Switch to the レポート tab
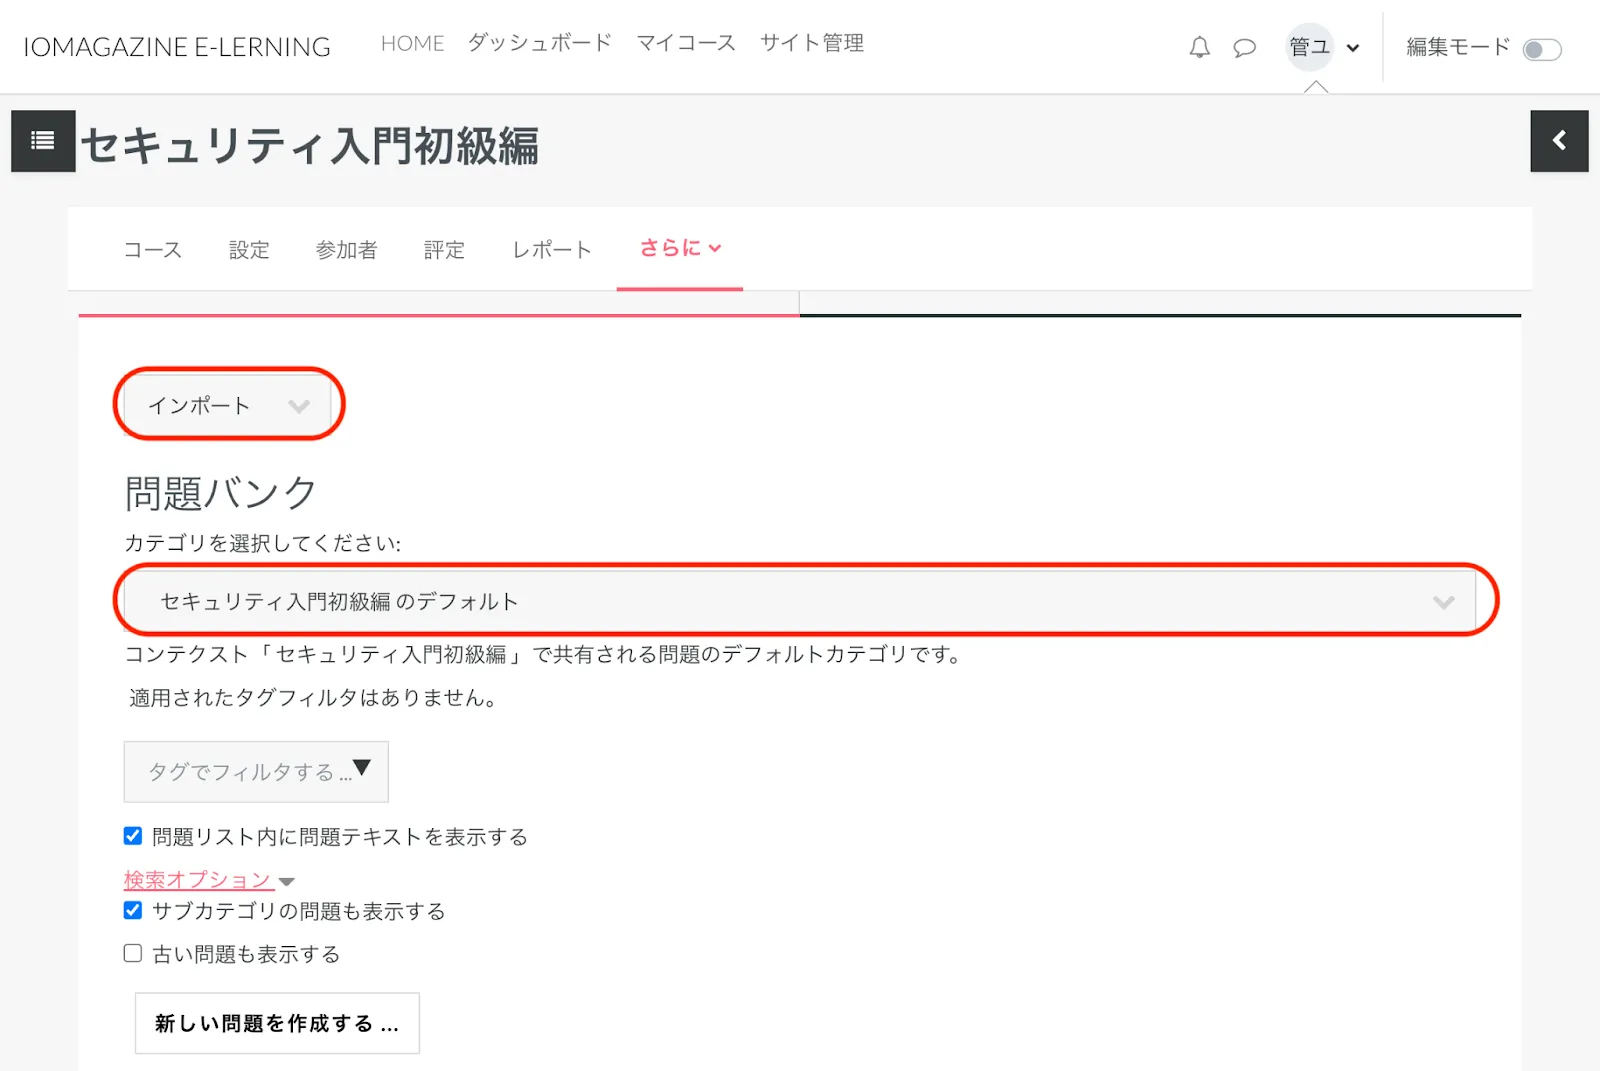The width and height of the screenshot is (1600, 1071). pos(551,250)
